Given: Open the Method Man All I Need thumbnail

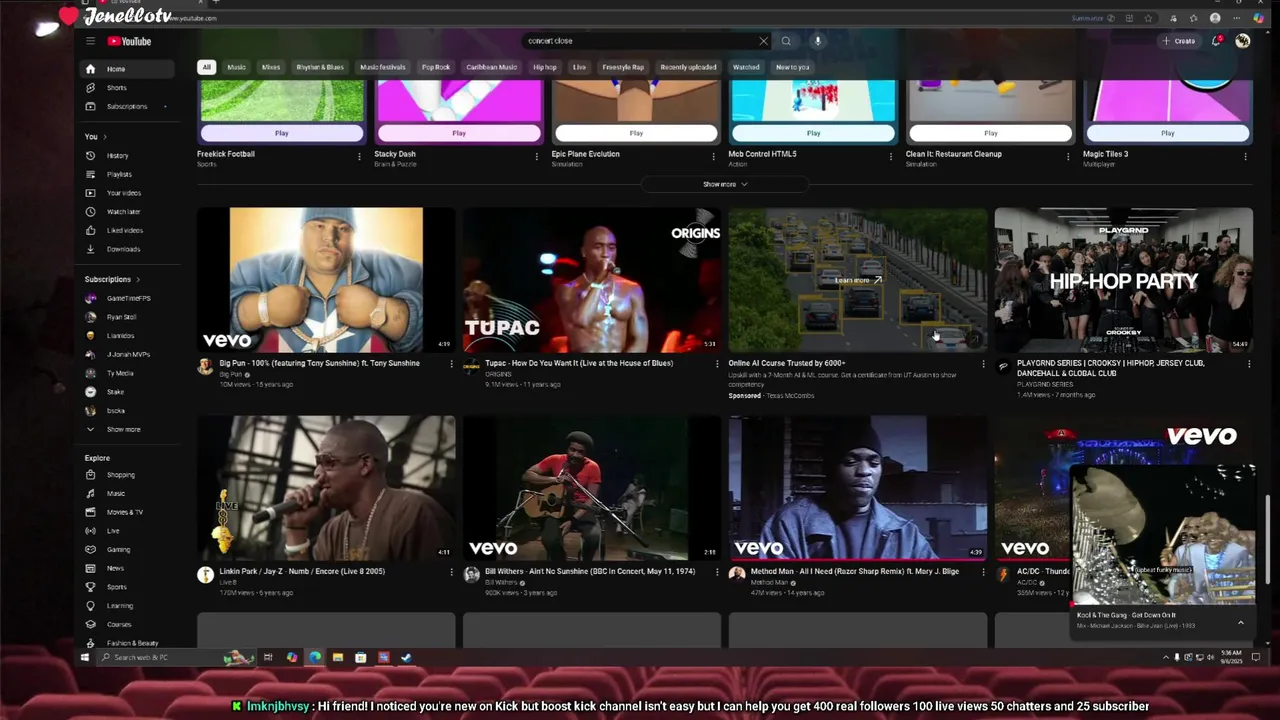Looking at the screenshot, I should (857, 488).
